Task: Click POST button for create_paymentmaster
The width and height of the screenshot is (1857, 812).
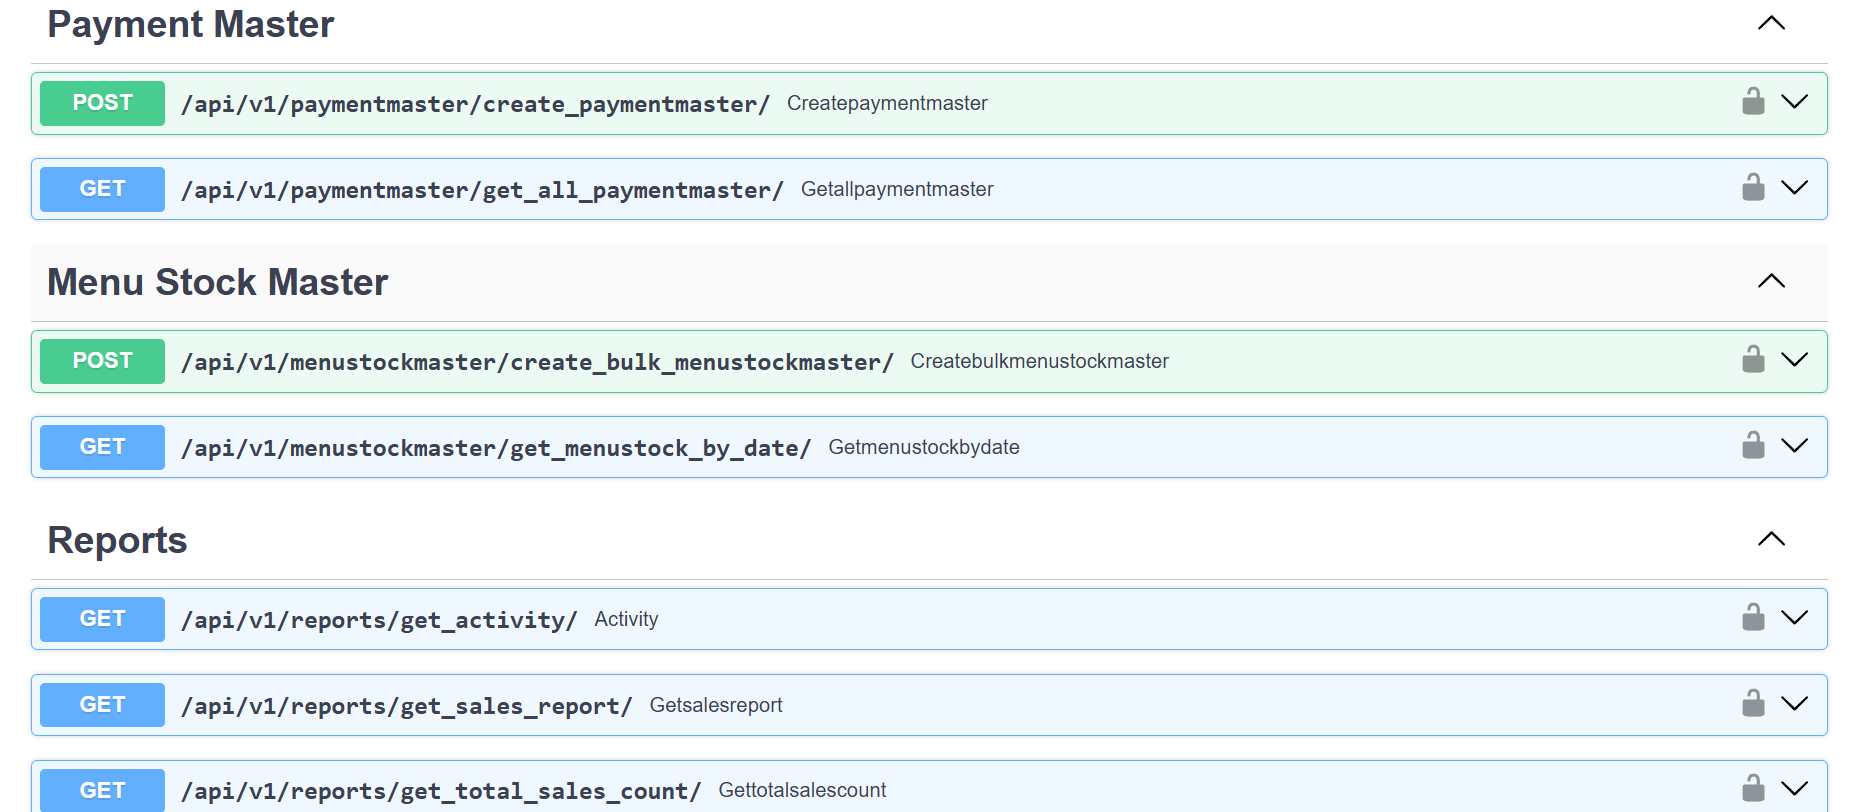Action: [102, 103]
